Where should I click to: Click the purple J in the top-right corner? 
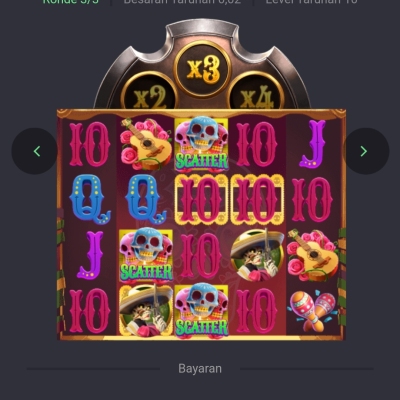313,144
